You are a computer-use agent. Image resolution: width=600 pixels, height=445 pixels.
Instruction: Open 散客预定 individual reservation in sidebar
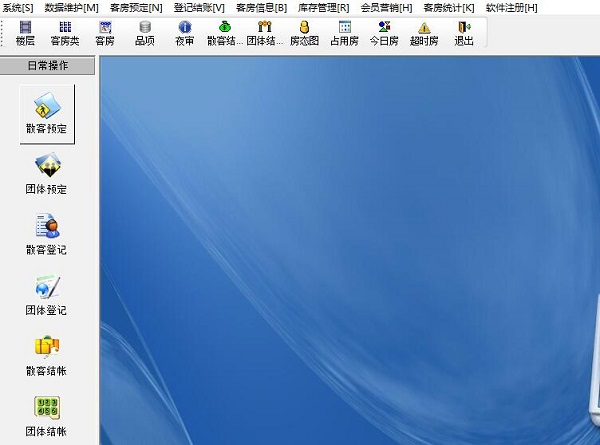[47, 114]
